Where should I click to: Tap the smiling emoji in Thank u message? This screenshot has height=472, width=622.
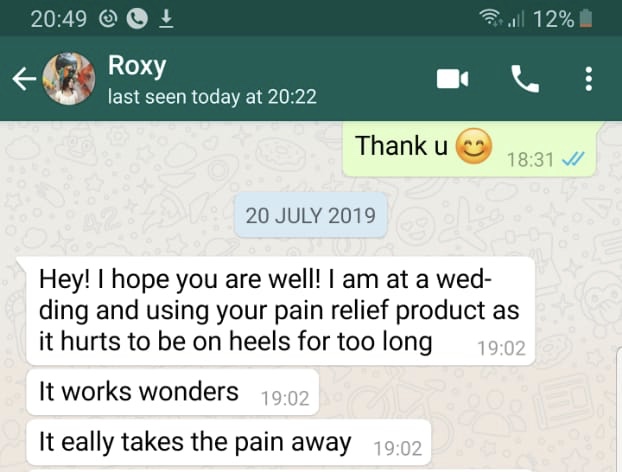(474, 146)
